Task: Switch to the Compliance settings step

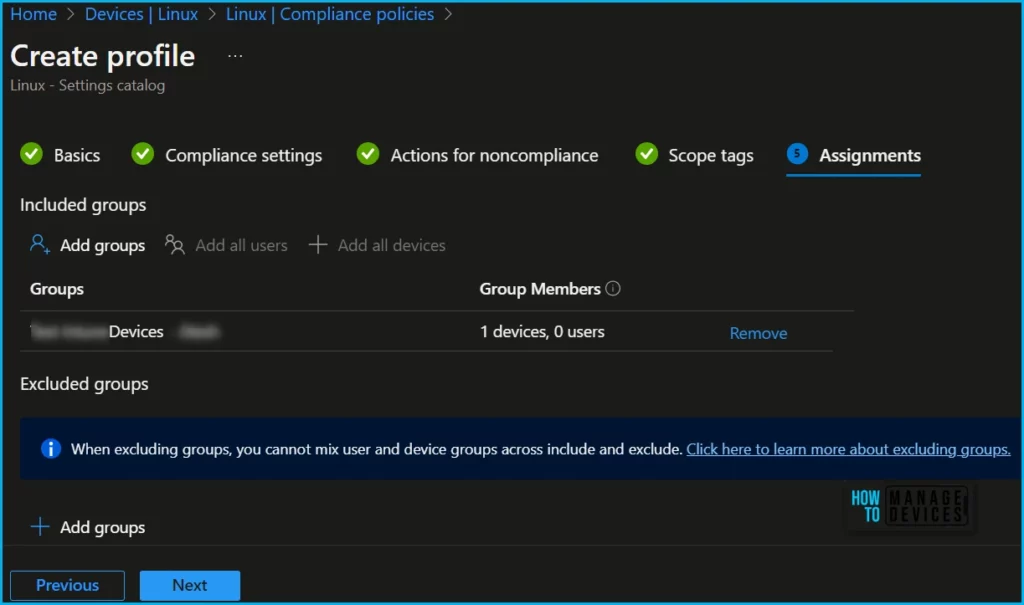Action: (243, 155)
